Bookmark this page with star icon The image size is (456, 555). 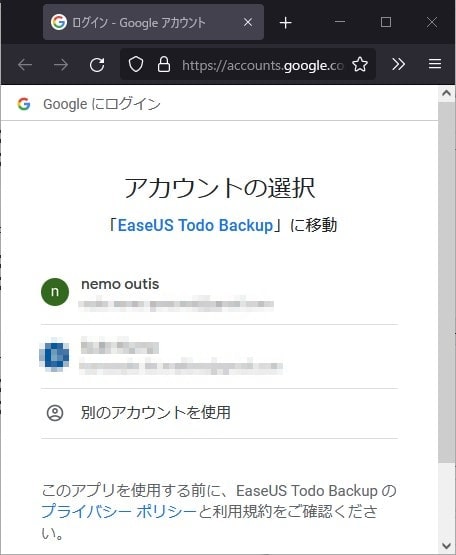click(360, 64)
